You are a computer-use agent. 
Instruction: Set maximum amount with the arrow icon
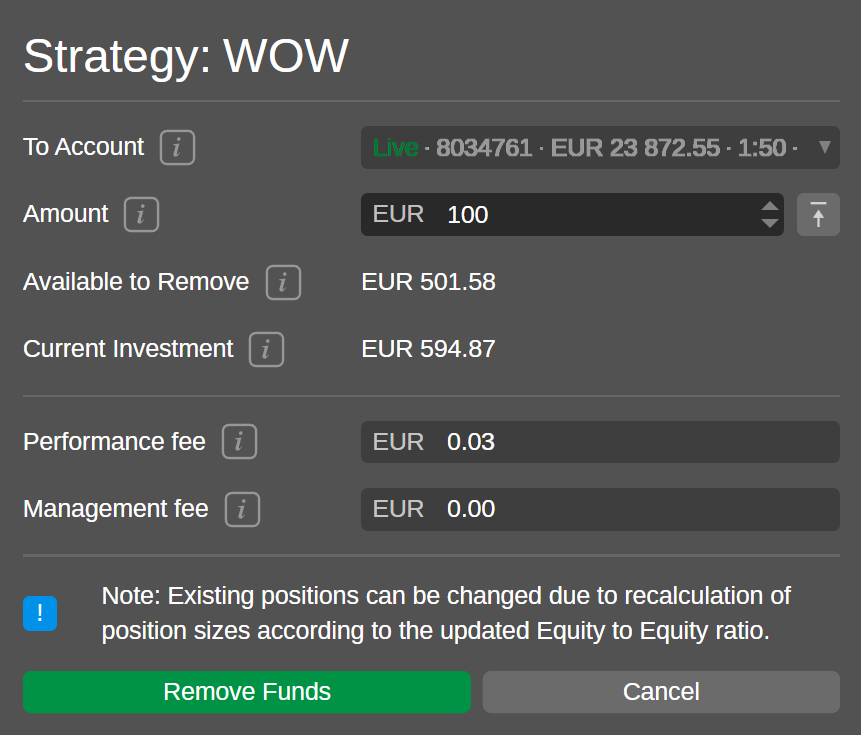tap(818, 215)
